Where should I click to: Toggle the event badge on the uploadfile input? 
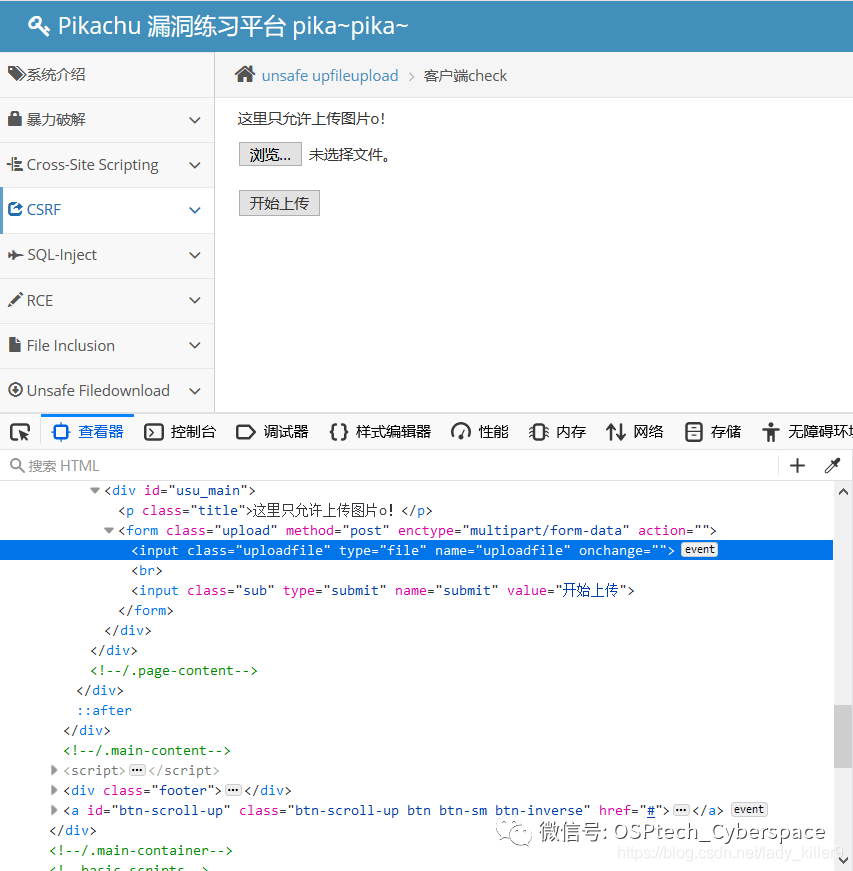698,549
